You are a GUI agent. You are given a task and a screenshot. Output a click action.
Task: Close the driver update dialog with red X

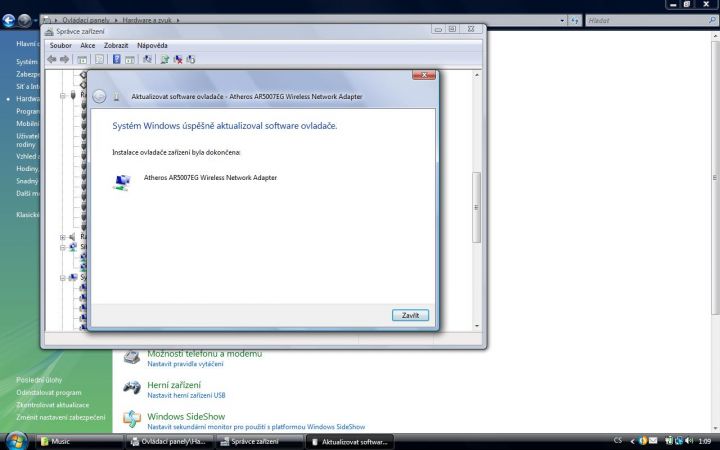coord(424,75)
